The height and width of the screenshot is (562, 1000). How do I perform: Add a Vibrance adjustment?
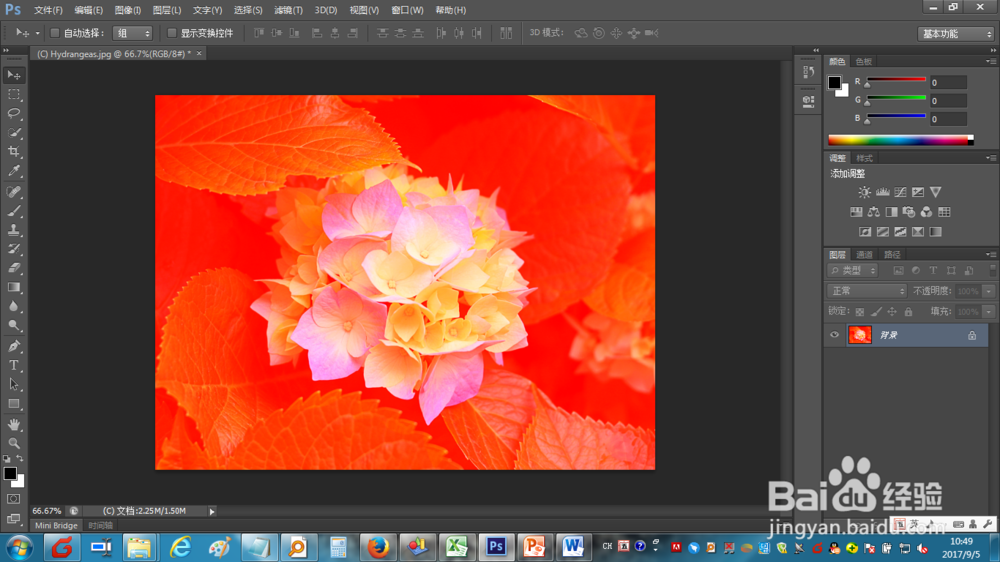click(x=936, y=192)
